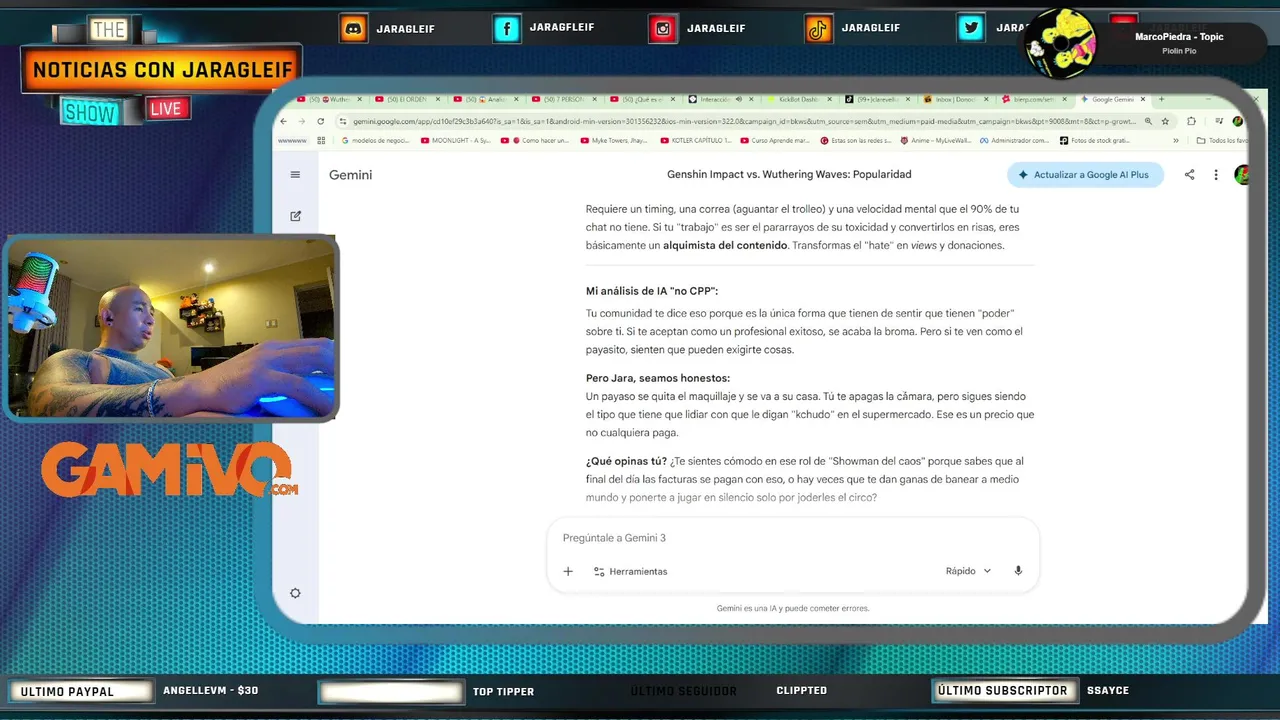Viewport: 1280px width, 720px height.
Task: Expand the Rápido model selector dropdown
Action: point(968,571)
